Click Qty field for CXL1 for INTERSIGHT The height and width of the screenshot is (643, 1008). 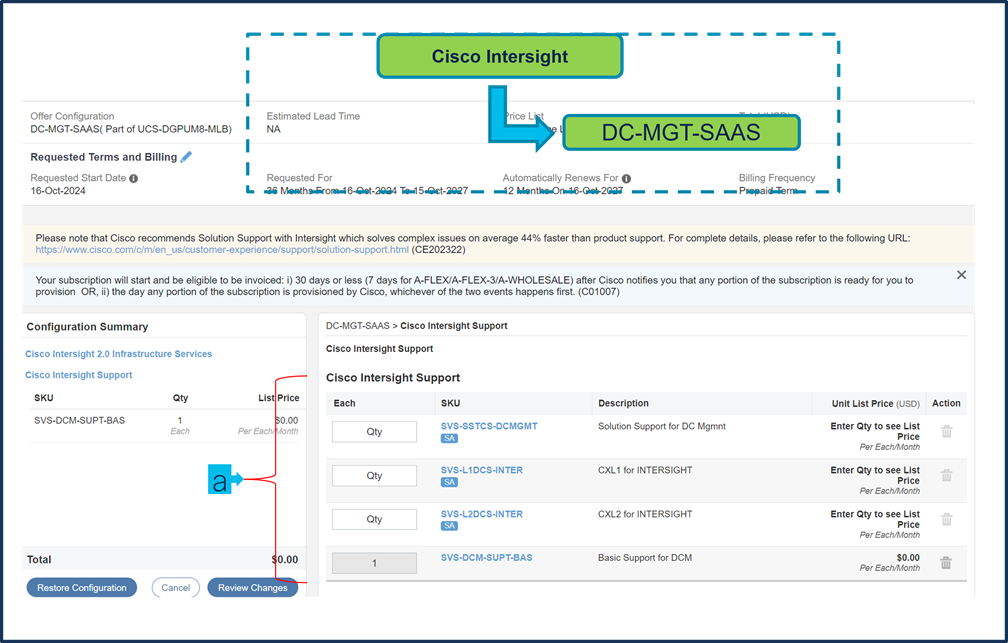click(374, 475)
